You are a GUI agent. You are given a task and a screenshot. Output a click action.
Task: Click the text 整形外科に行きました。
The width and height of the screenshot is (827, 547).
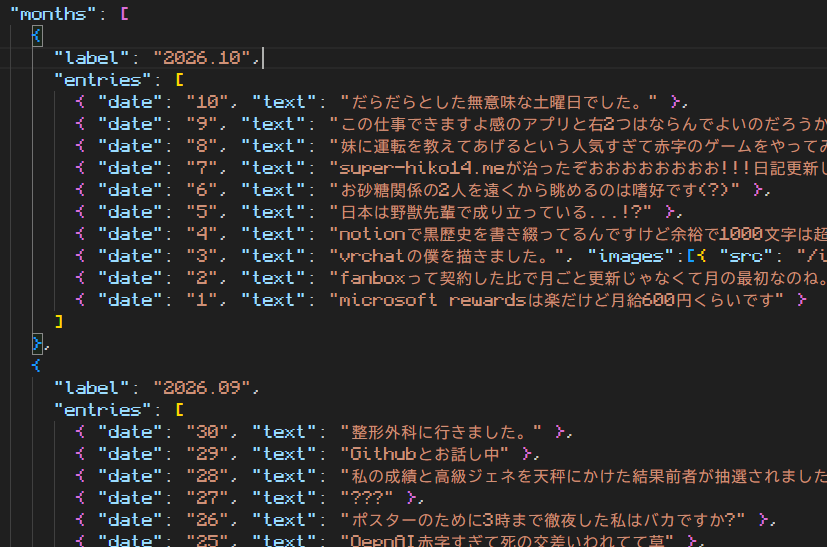coord(441,433)
